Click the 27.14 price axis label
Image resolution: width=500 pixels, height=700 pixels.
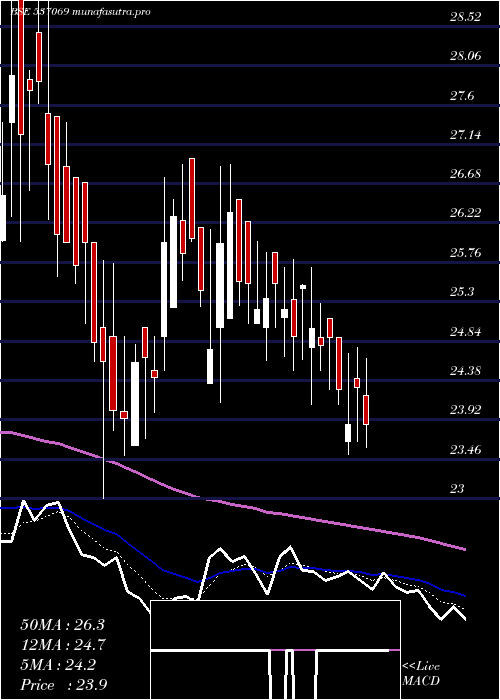pos(466,134)
